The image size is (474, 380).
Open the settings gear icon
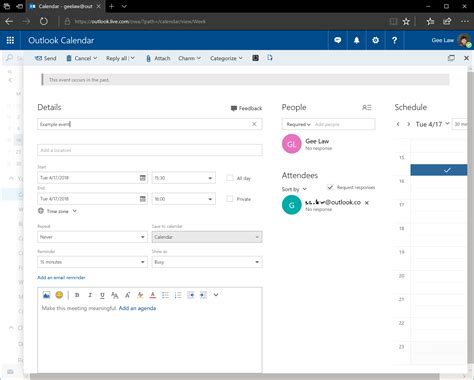click(x=375, y=40)
